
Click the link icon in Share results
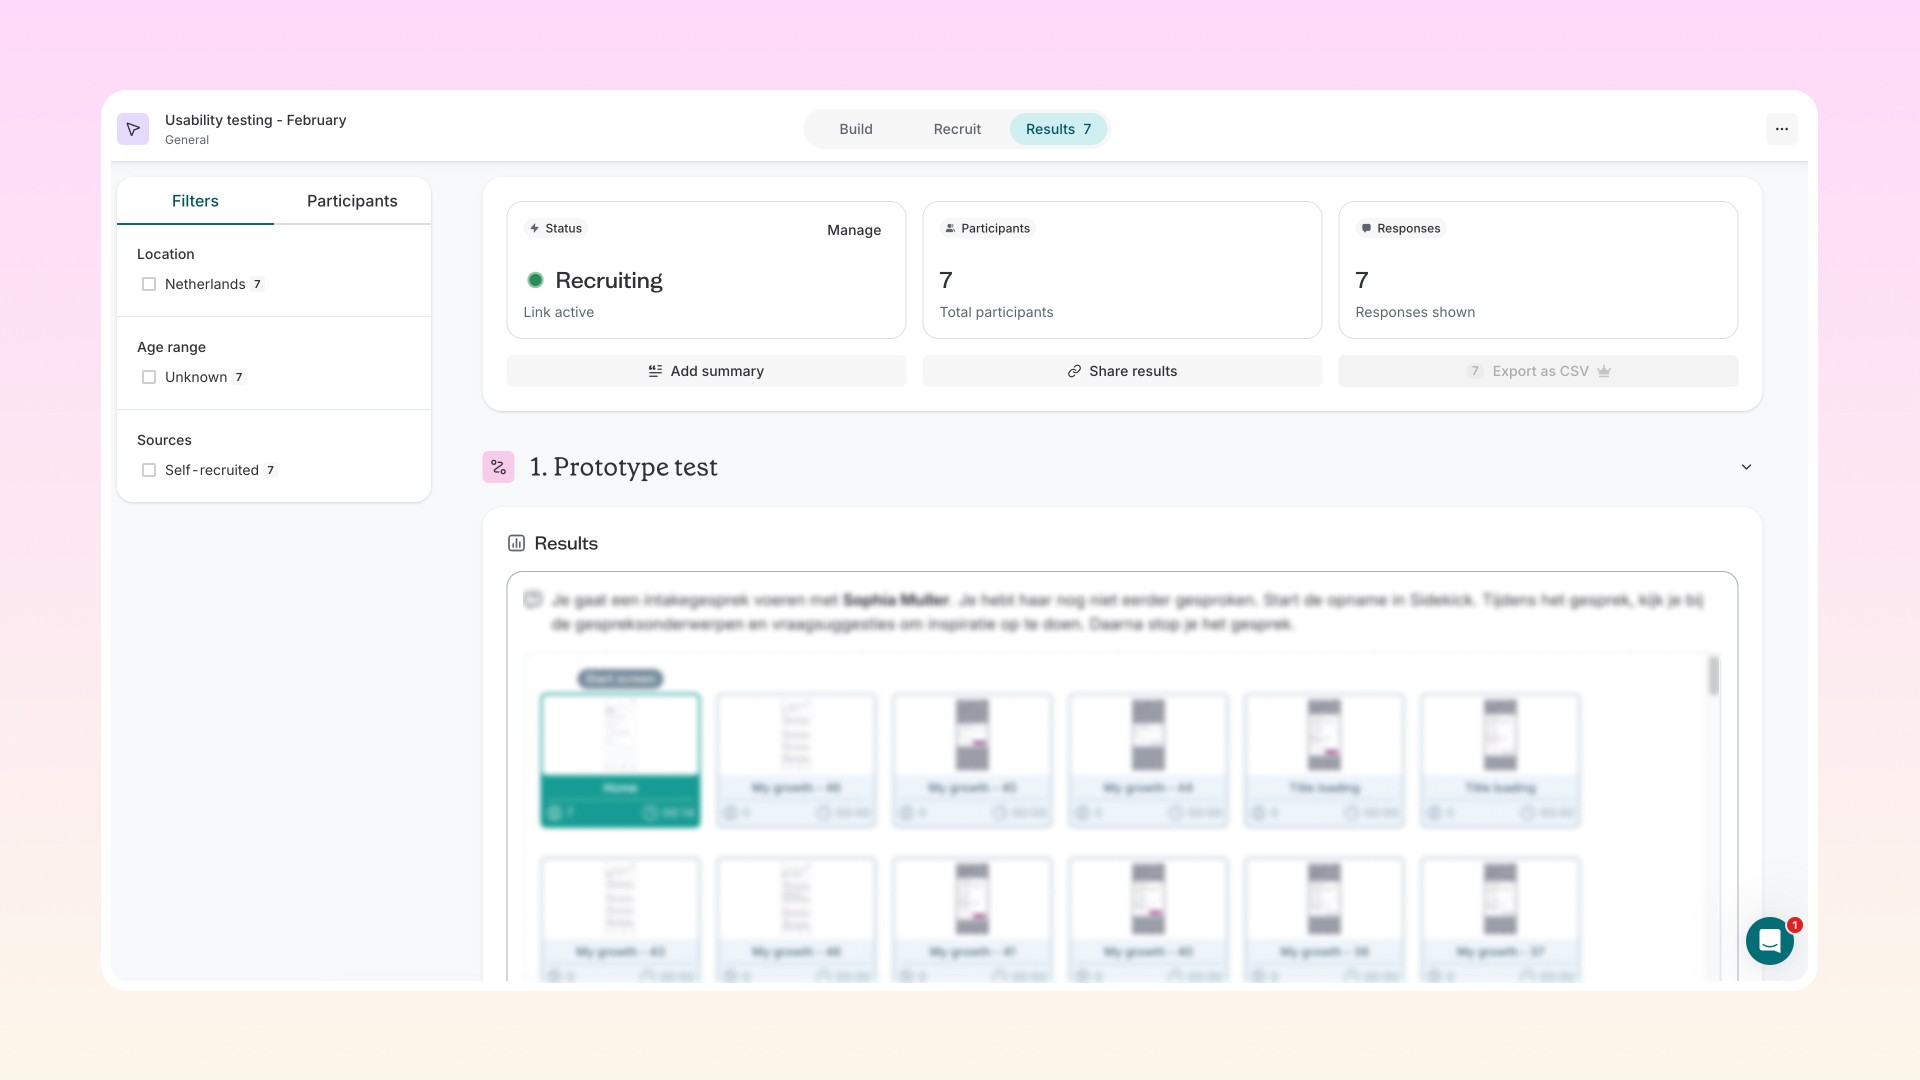pos(1074,371)
